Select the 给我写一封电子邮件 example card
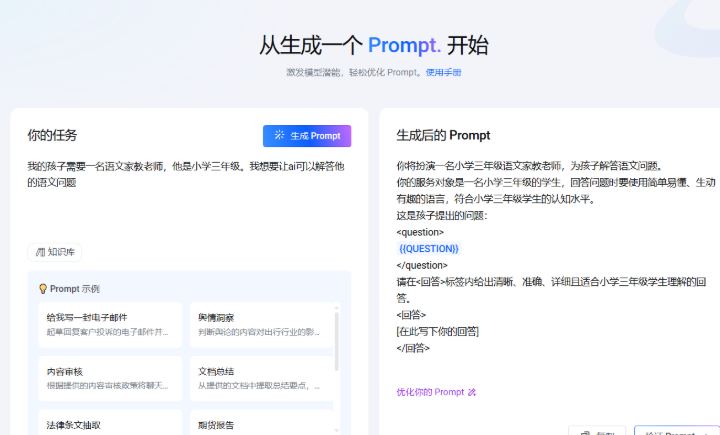 110,324
